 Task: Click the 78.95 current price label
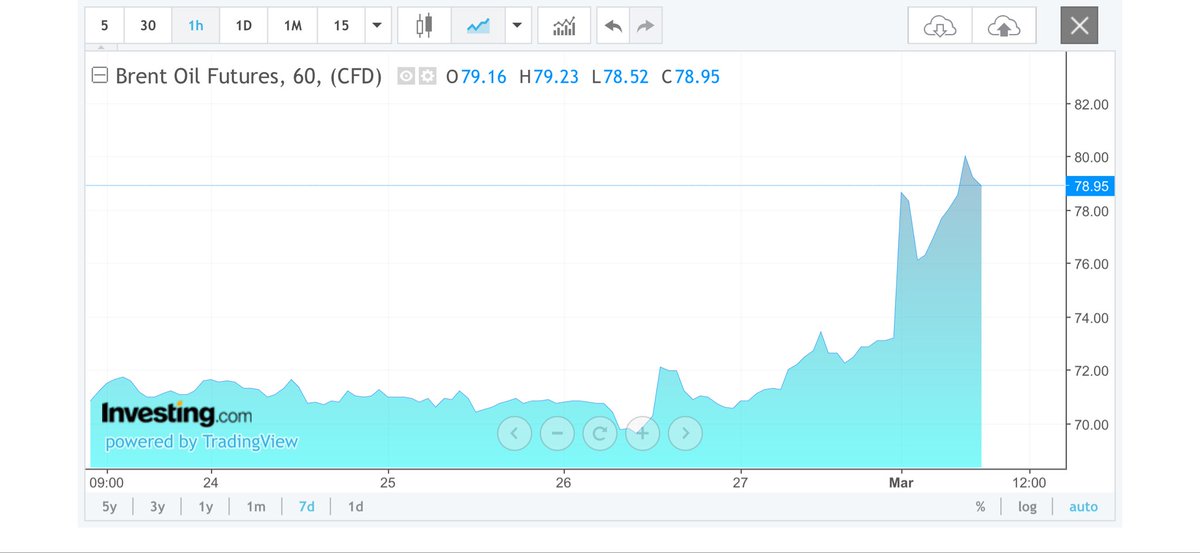[x=1091, y=186]
